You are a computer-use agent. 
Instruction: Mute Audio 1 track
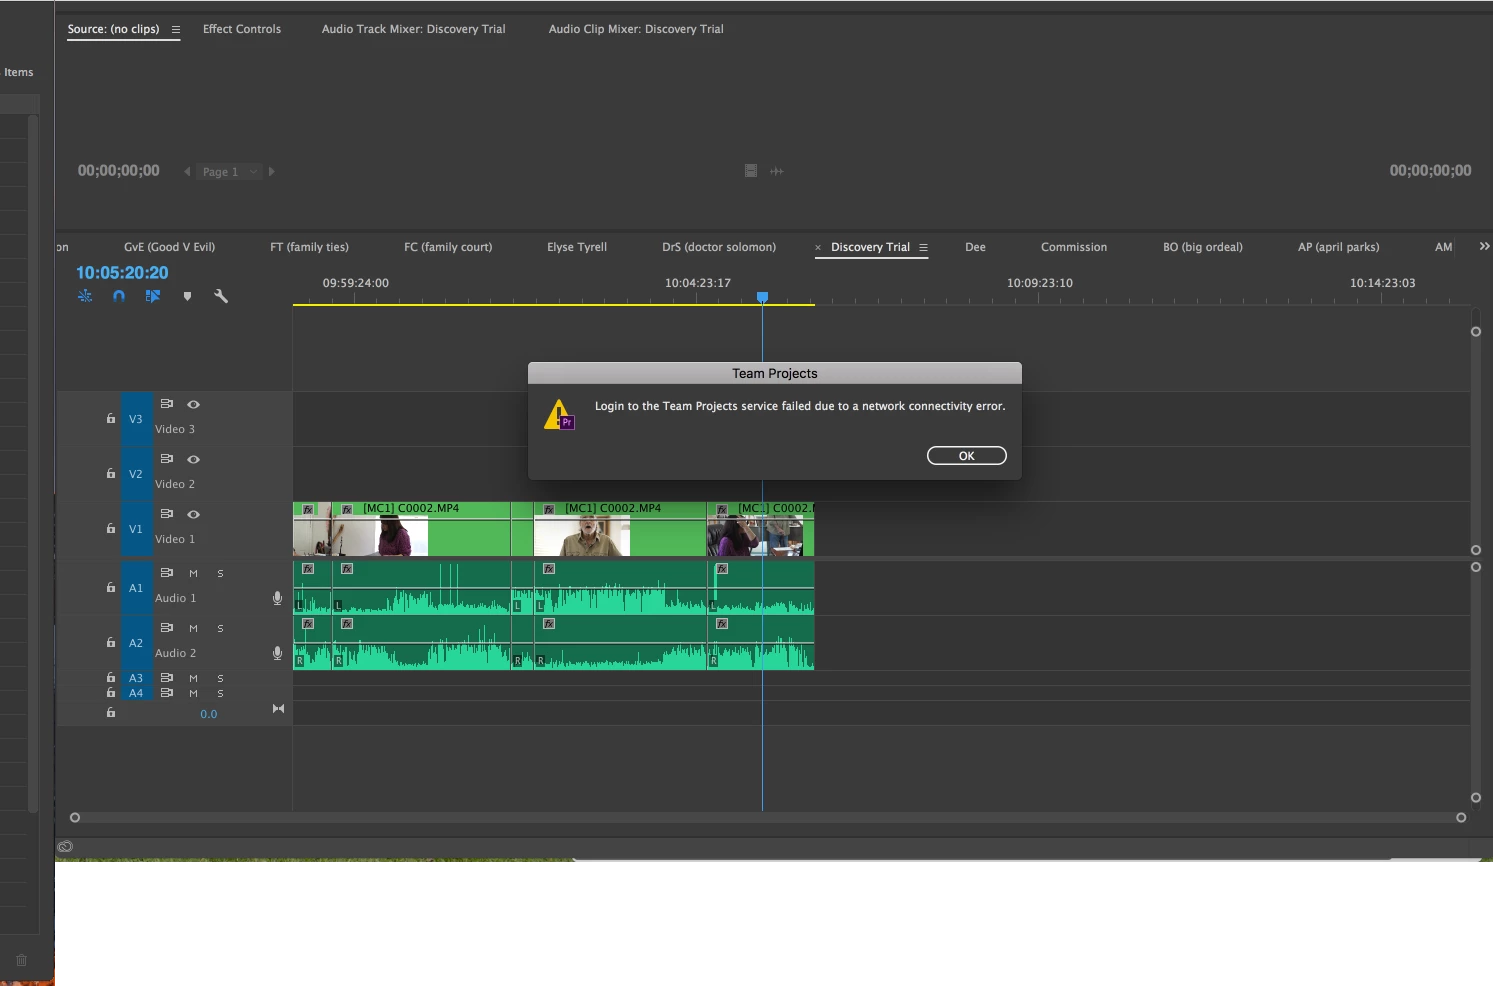coord(193,574)
